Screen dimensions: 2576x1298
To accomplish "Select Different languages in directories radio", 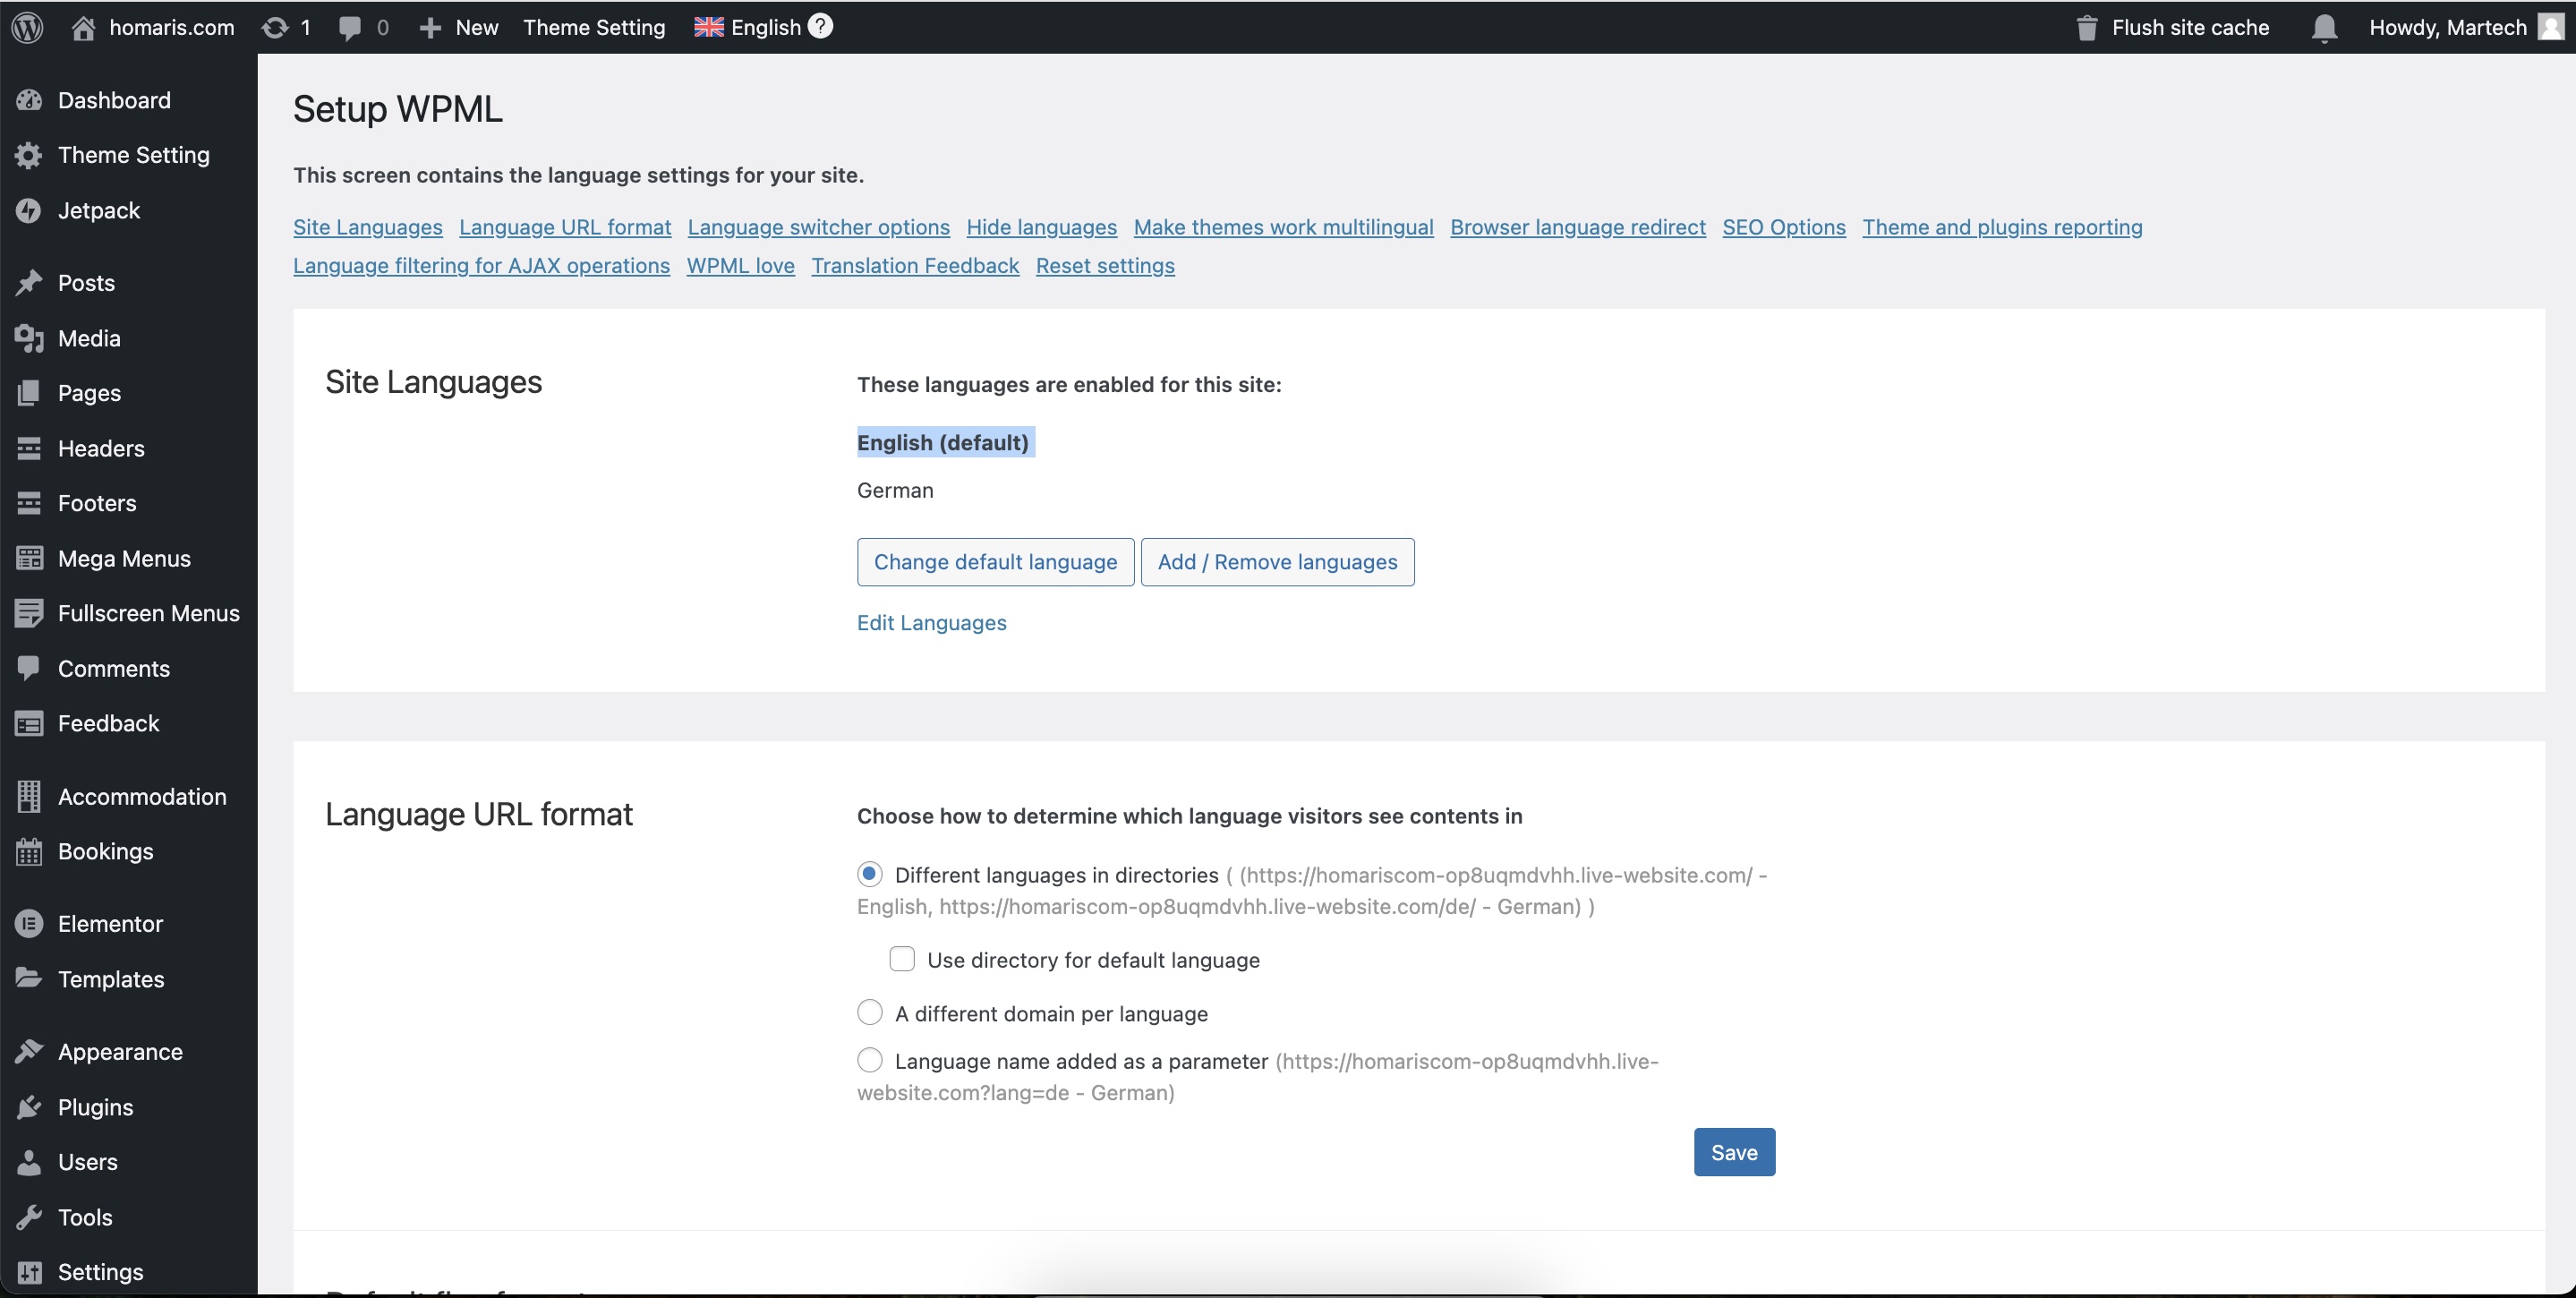I will click(870, 874).
